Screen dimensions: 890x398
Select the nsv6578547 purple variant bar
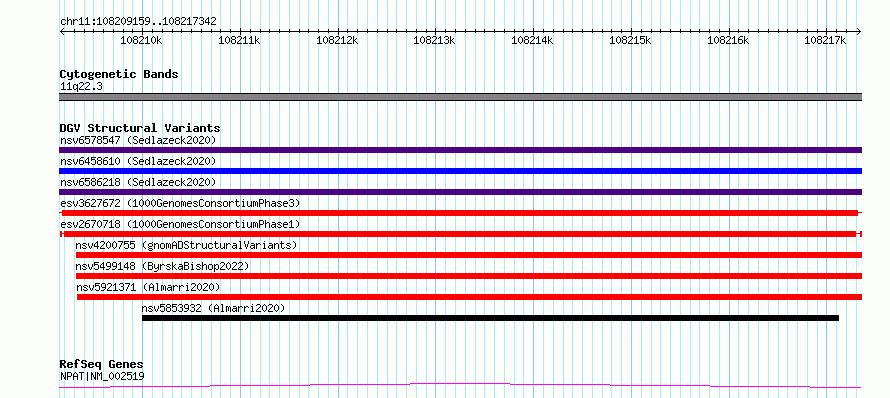pyautogui.click(x=460, y=150)
